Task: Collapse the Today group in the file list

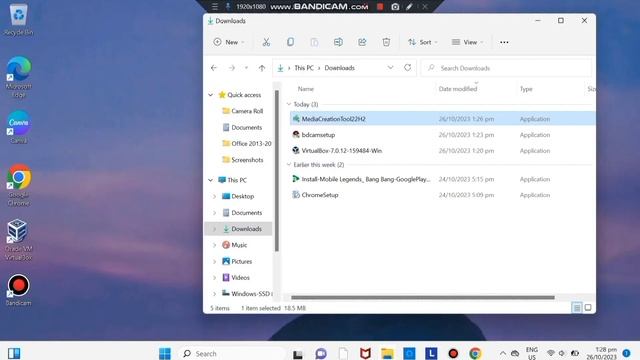Action: click(289, 104)
